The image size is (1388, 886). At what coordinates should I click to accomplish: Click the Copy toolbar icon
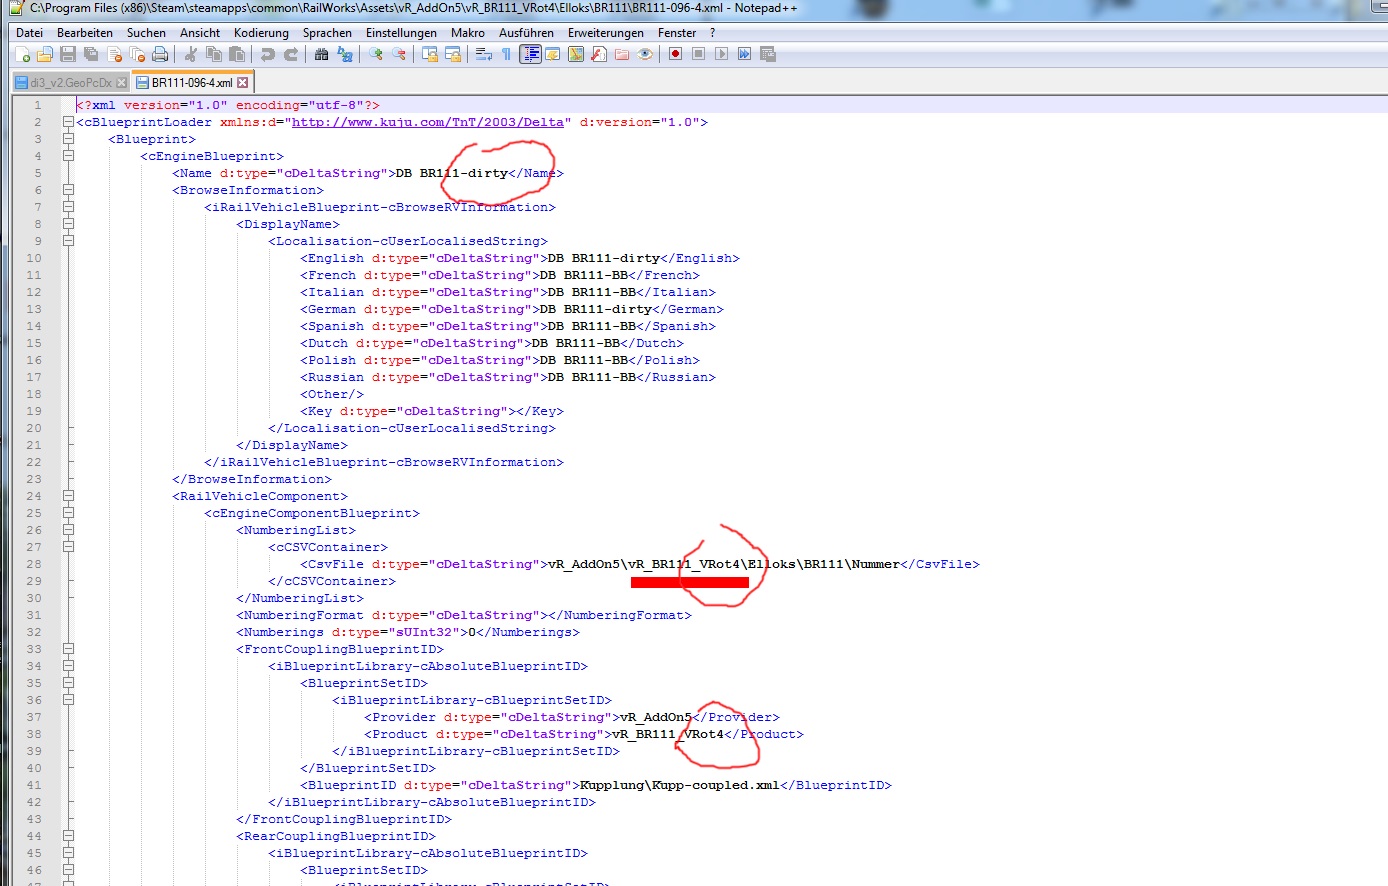coord(213,54)
